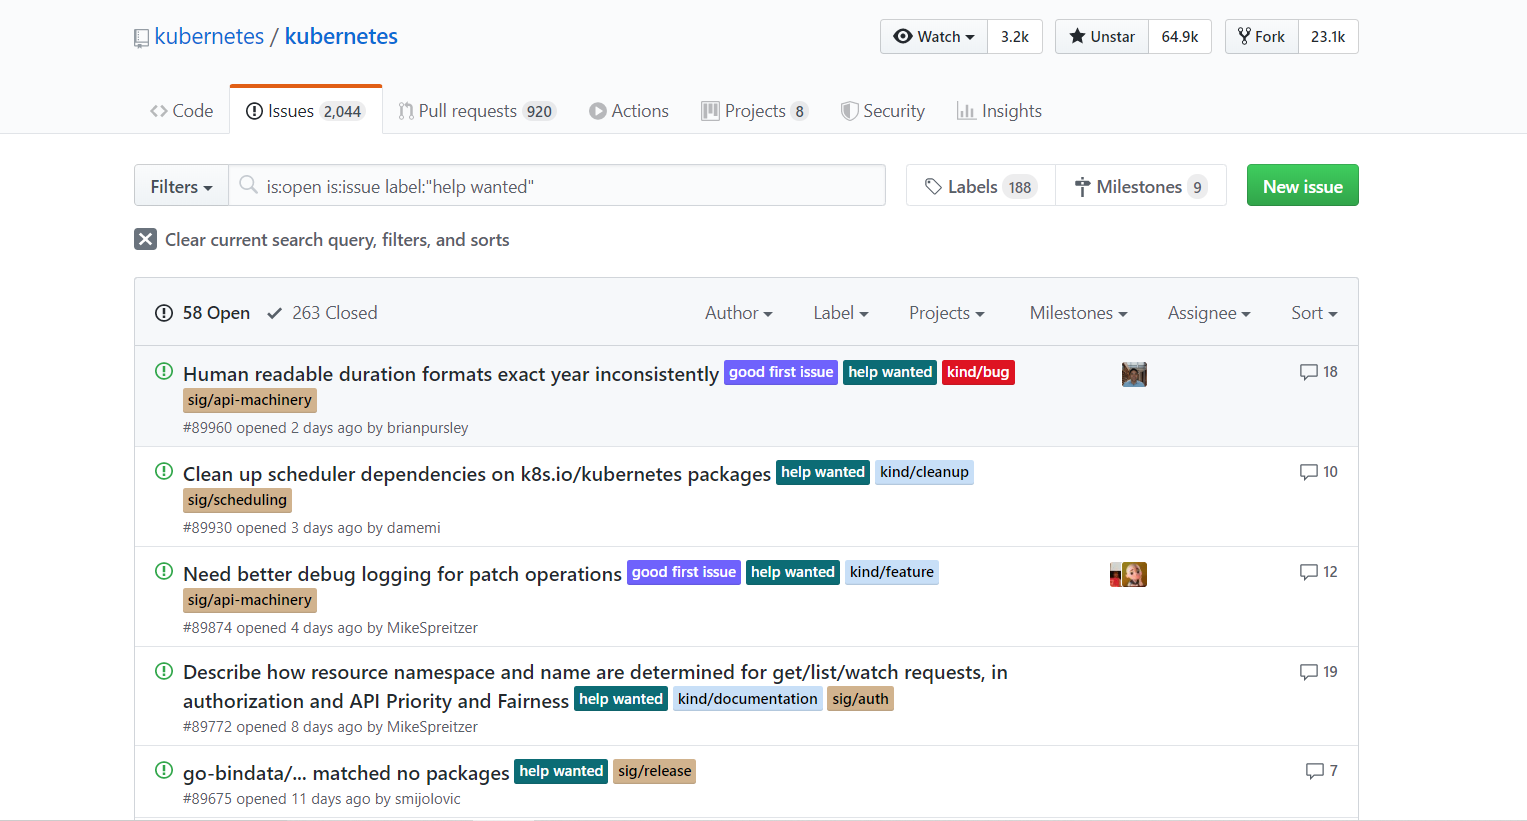The width and height of the screenshot is (1527, 821).
Task: View the 23.1k forks count
Action: tap(1328, 37)
